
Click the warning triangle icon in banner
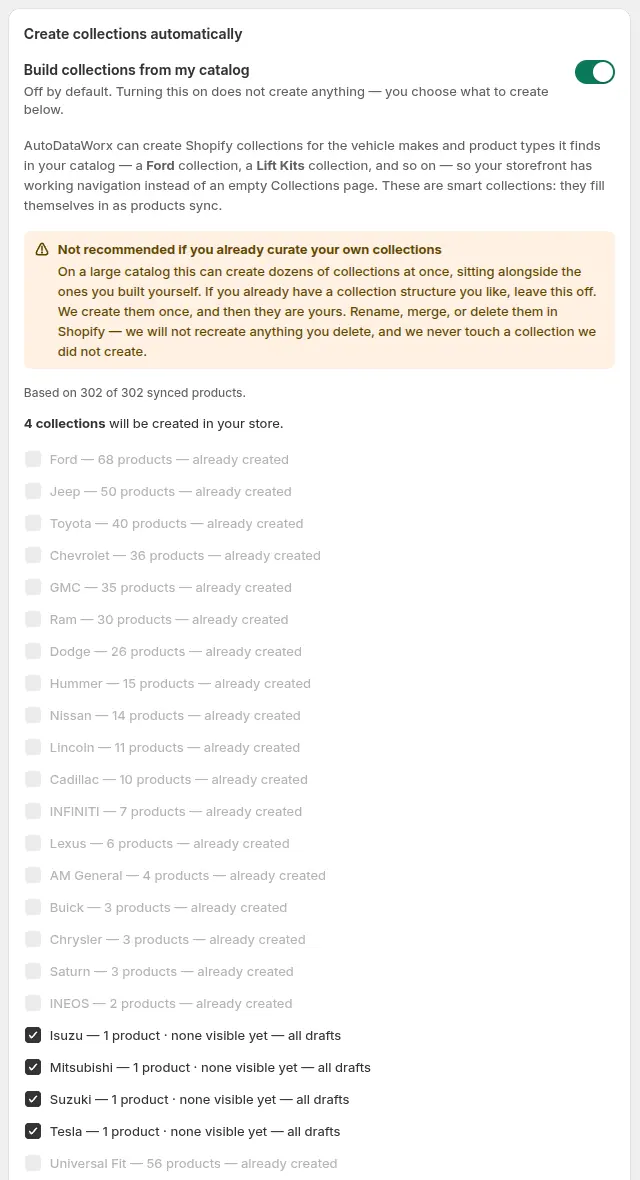pos(42,250)
